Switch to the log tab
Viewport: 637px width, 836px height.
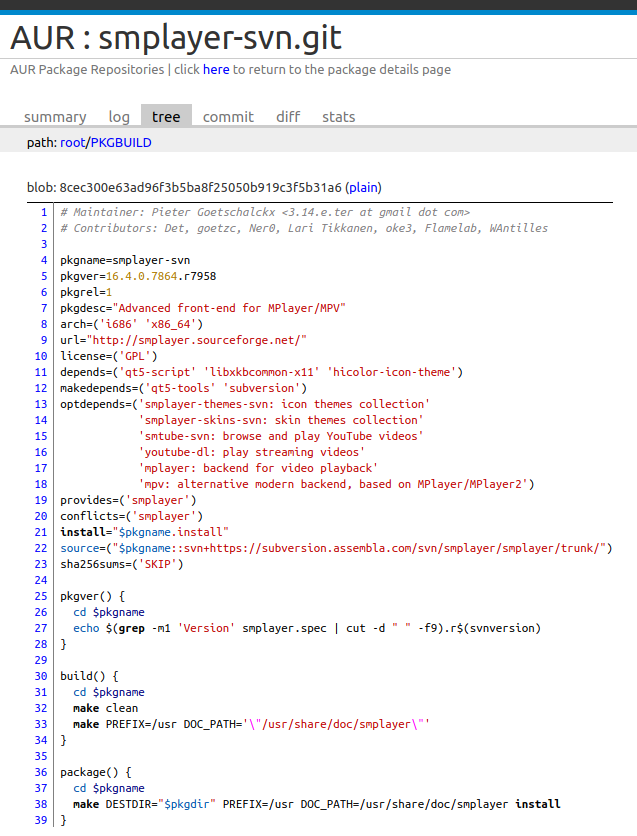(119, 117)
